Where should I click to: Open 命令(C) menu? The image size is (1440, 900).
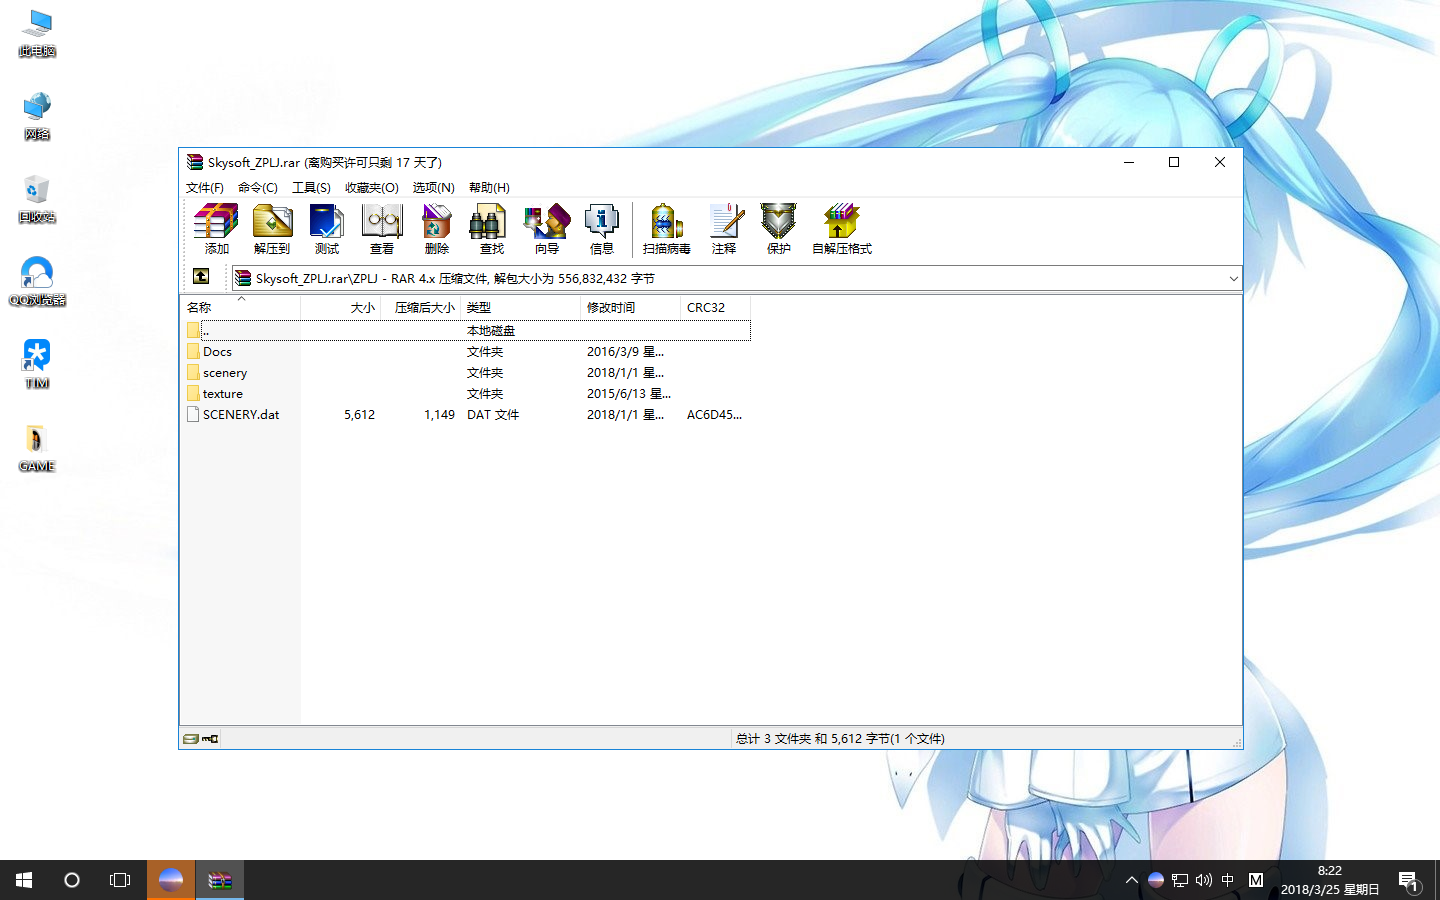[x=258, y=188]
